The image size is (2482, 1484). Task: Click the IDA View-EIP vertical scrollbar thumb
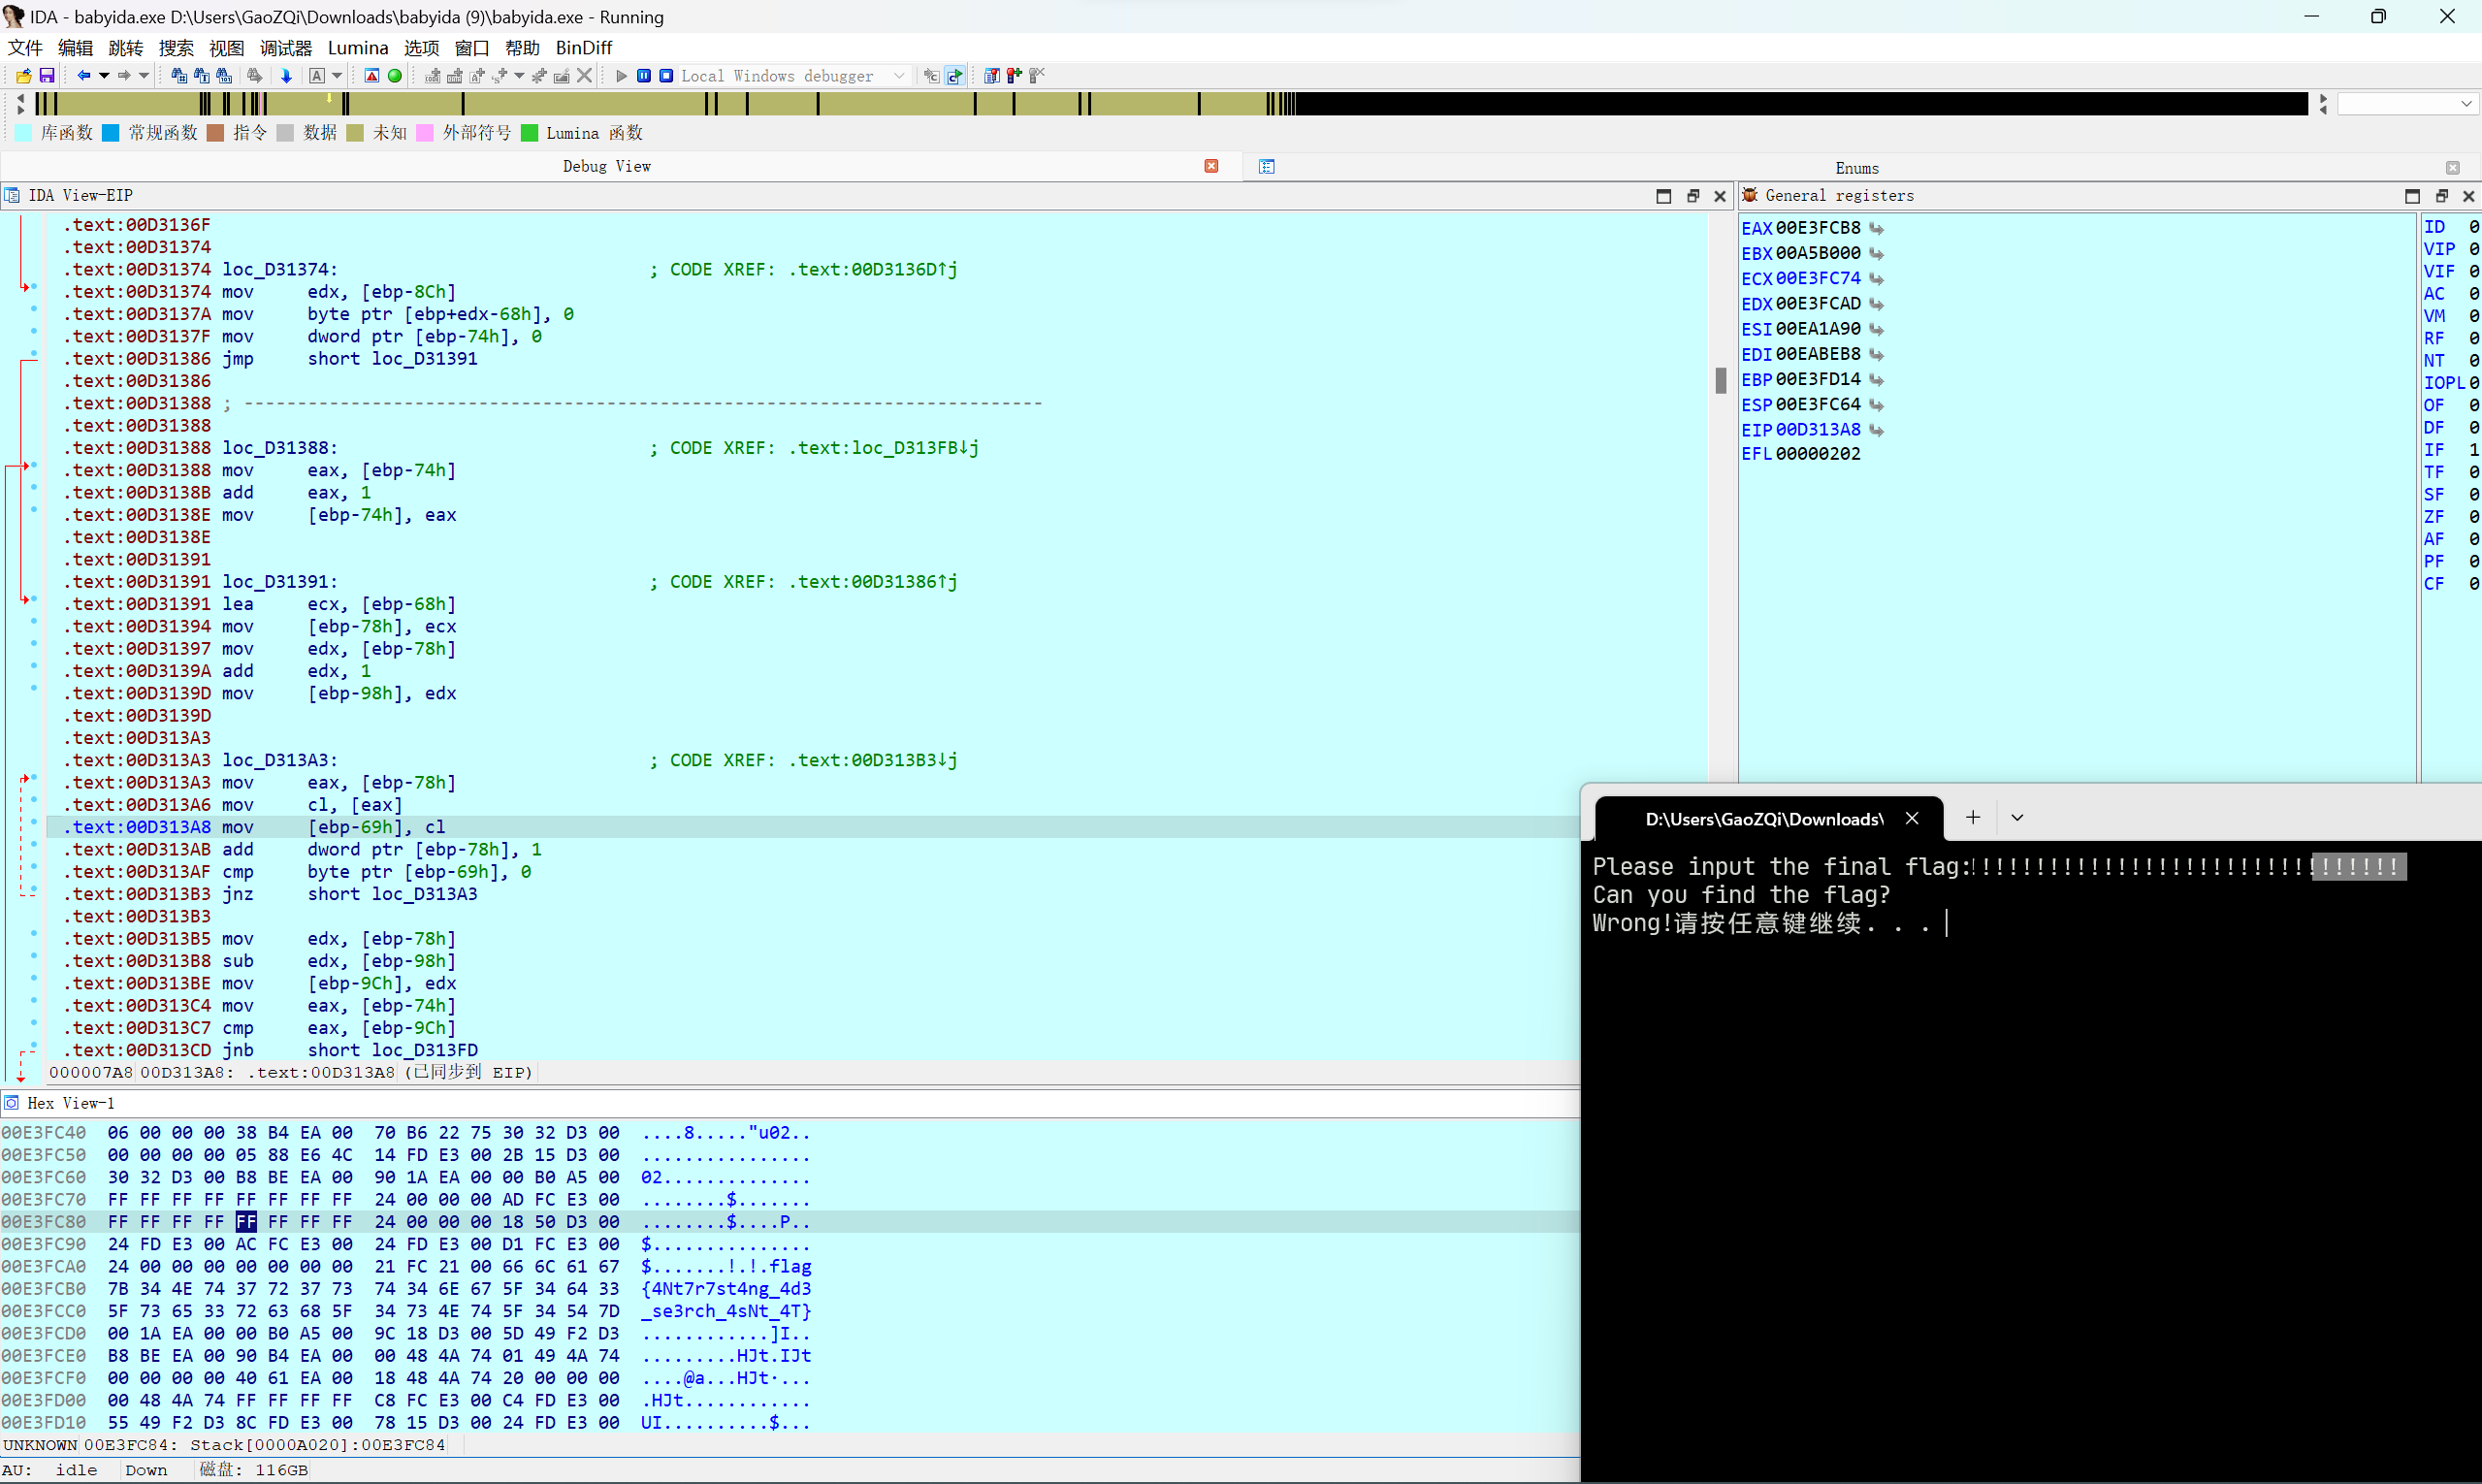pyautogui.click(x=1720, y=380)
